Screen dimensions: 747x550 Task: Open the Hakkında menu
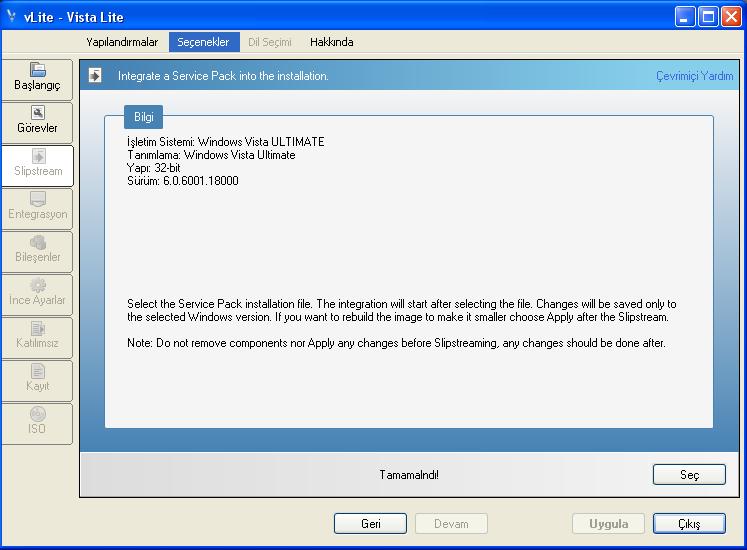click(x=332, y=42)
